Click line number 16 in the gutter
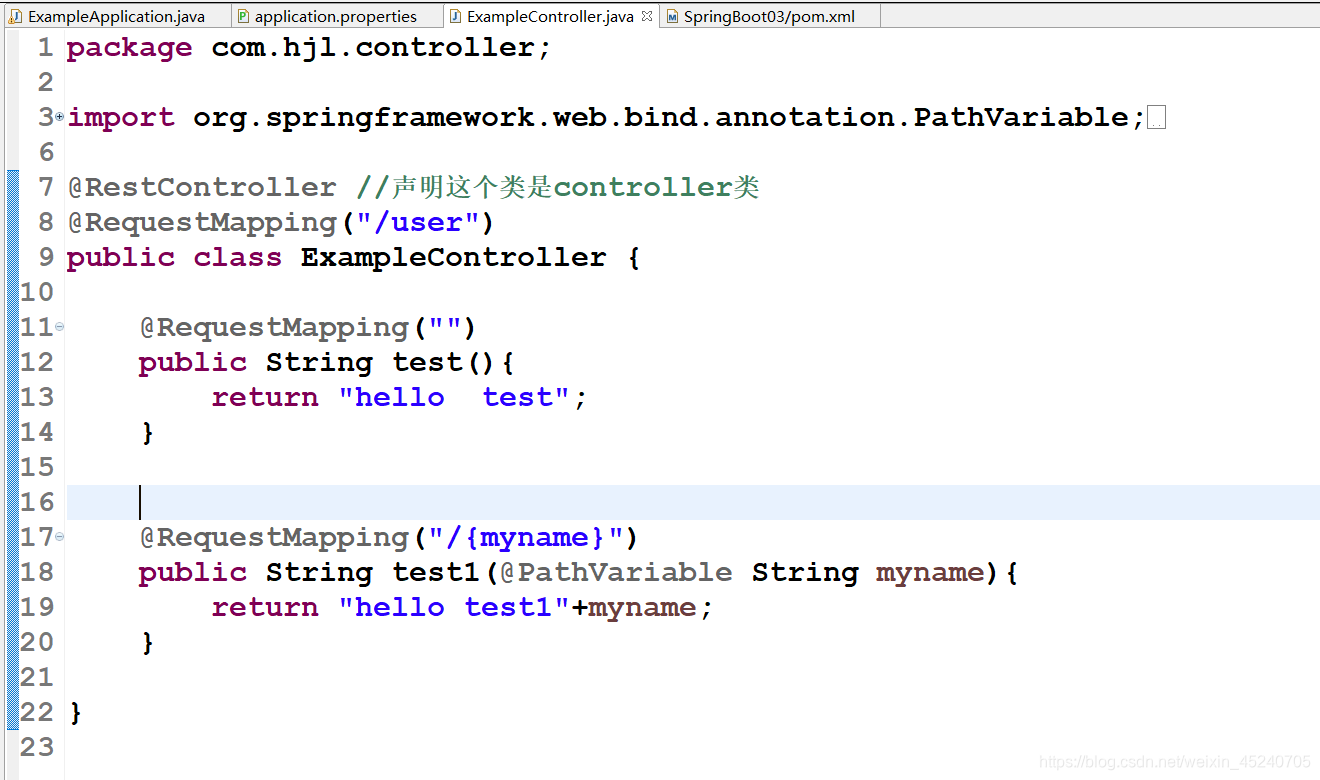Viewport: 1320px width, 780px height. [37, 501]
